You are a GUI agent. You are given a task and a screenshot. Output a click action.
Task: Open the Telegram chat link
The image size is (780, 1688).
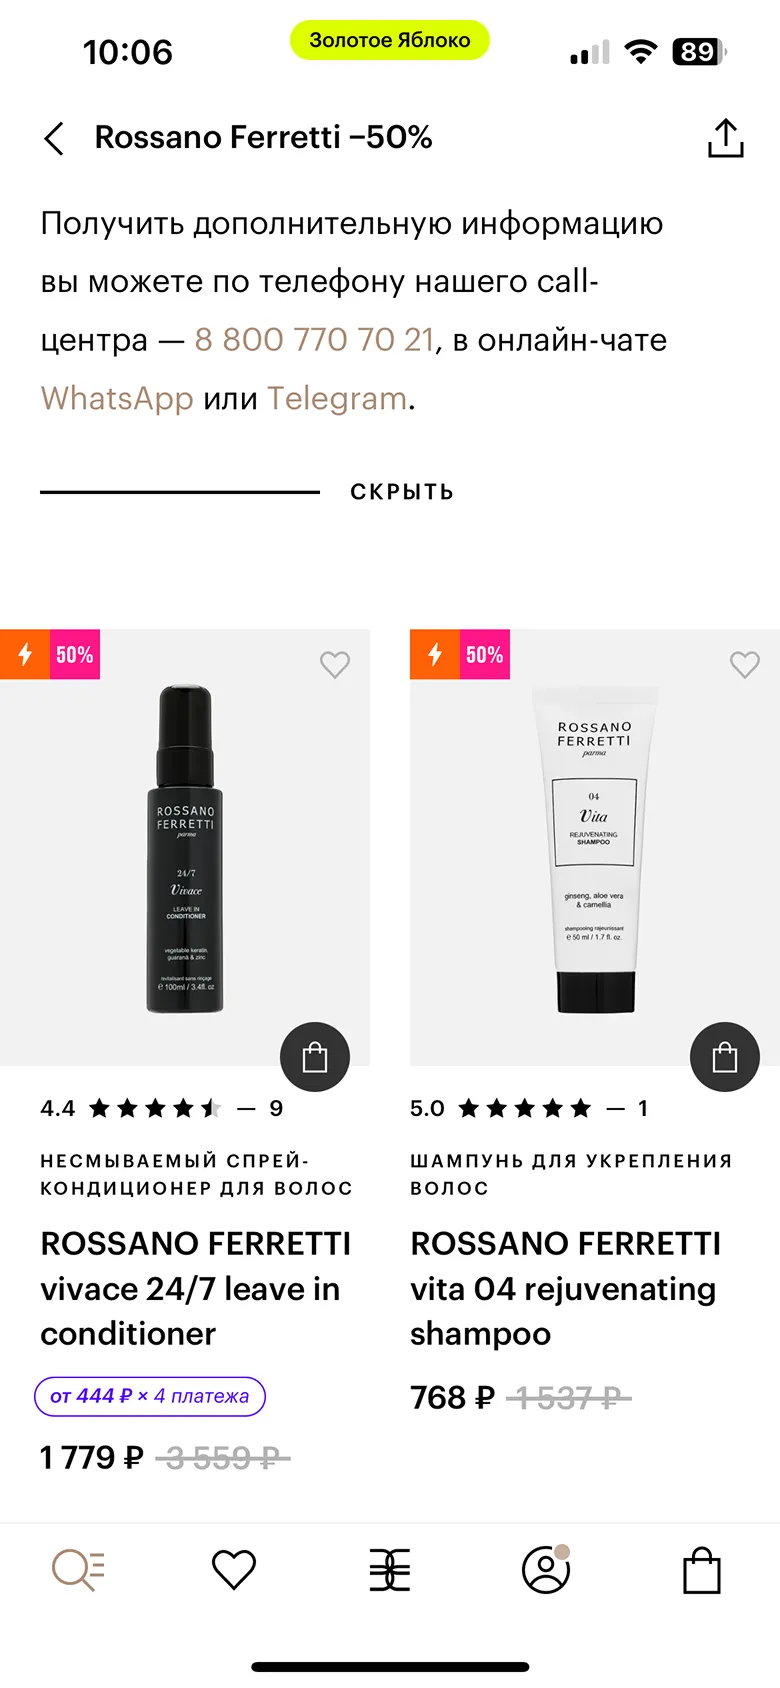337,398
